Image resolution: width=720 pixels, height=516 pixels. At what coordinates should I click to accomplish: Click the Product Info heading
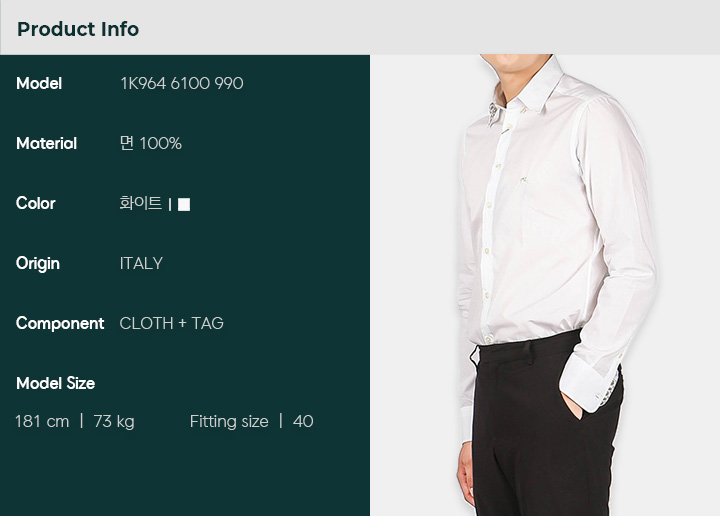click(x=78, y=29)
